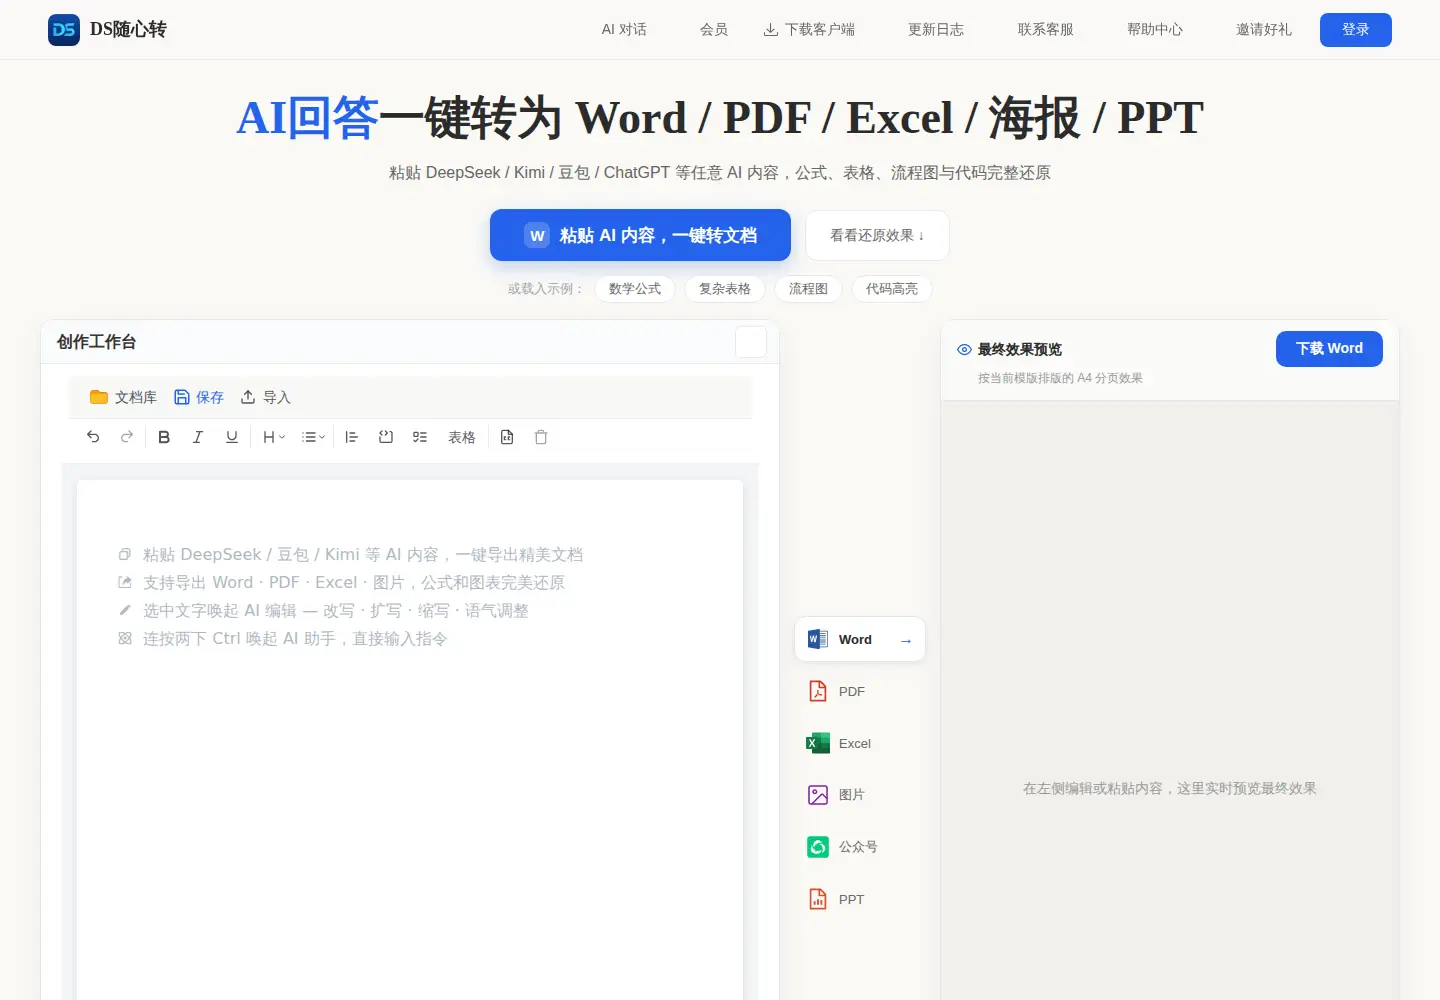This screenshot has height=1000, width=1440.
Task: Expand the list style dropdown
Action: (314, 437)
